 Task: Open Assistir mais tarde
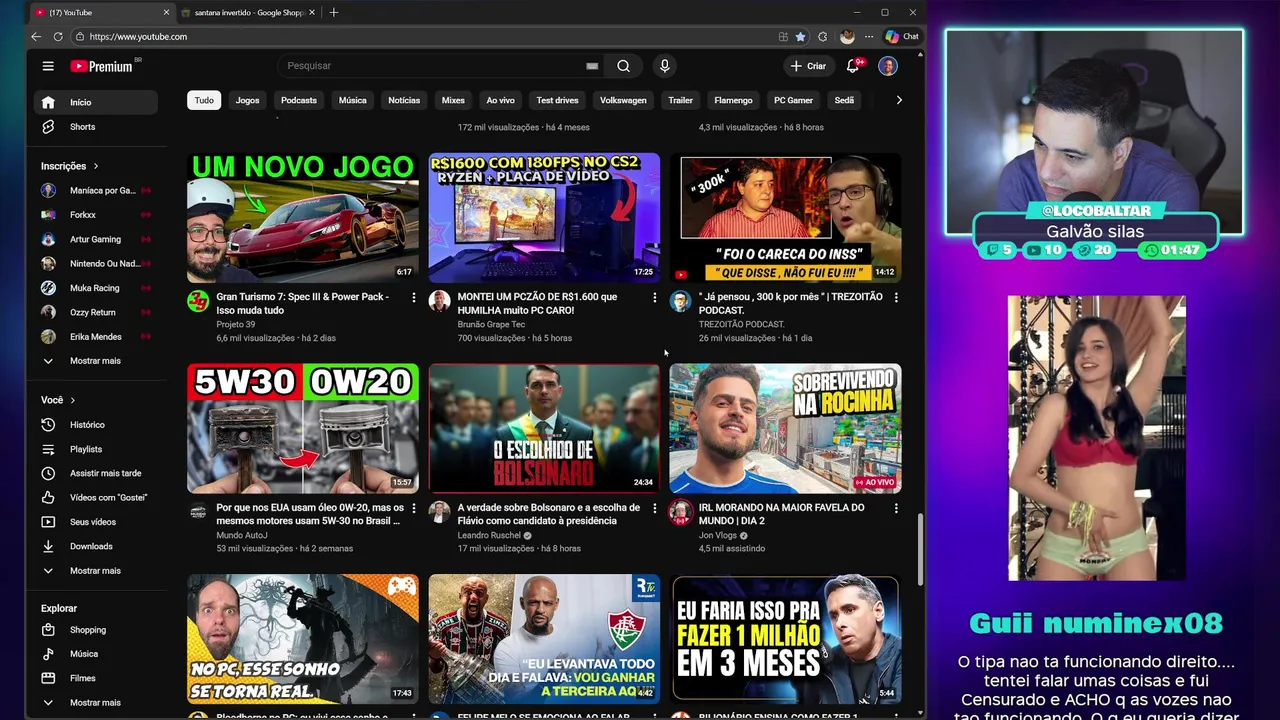click(97, 473)
